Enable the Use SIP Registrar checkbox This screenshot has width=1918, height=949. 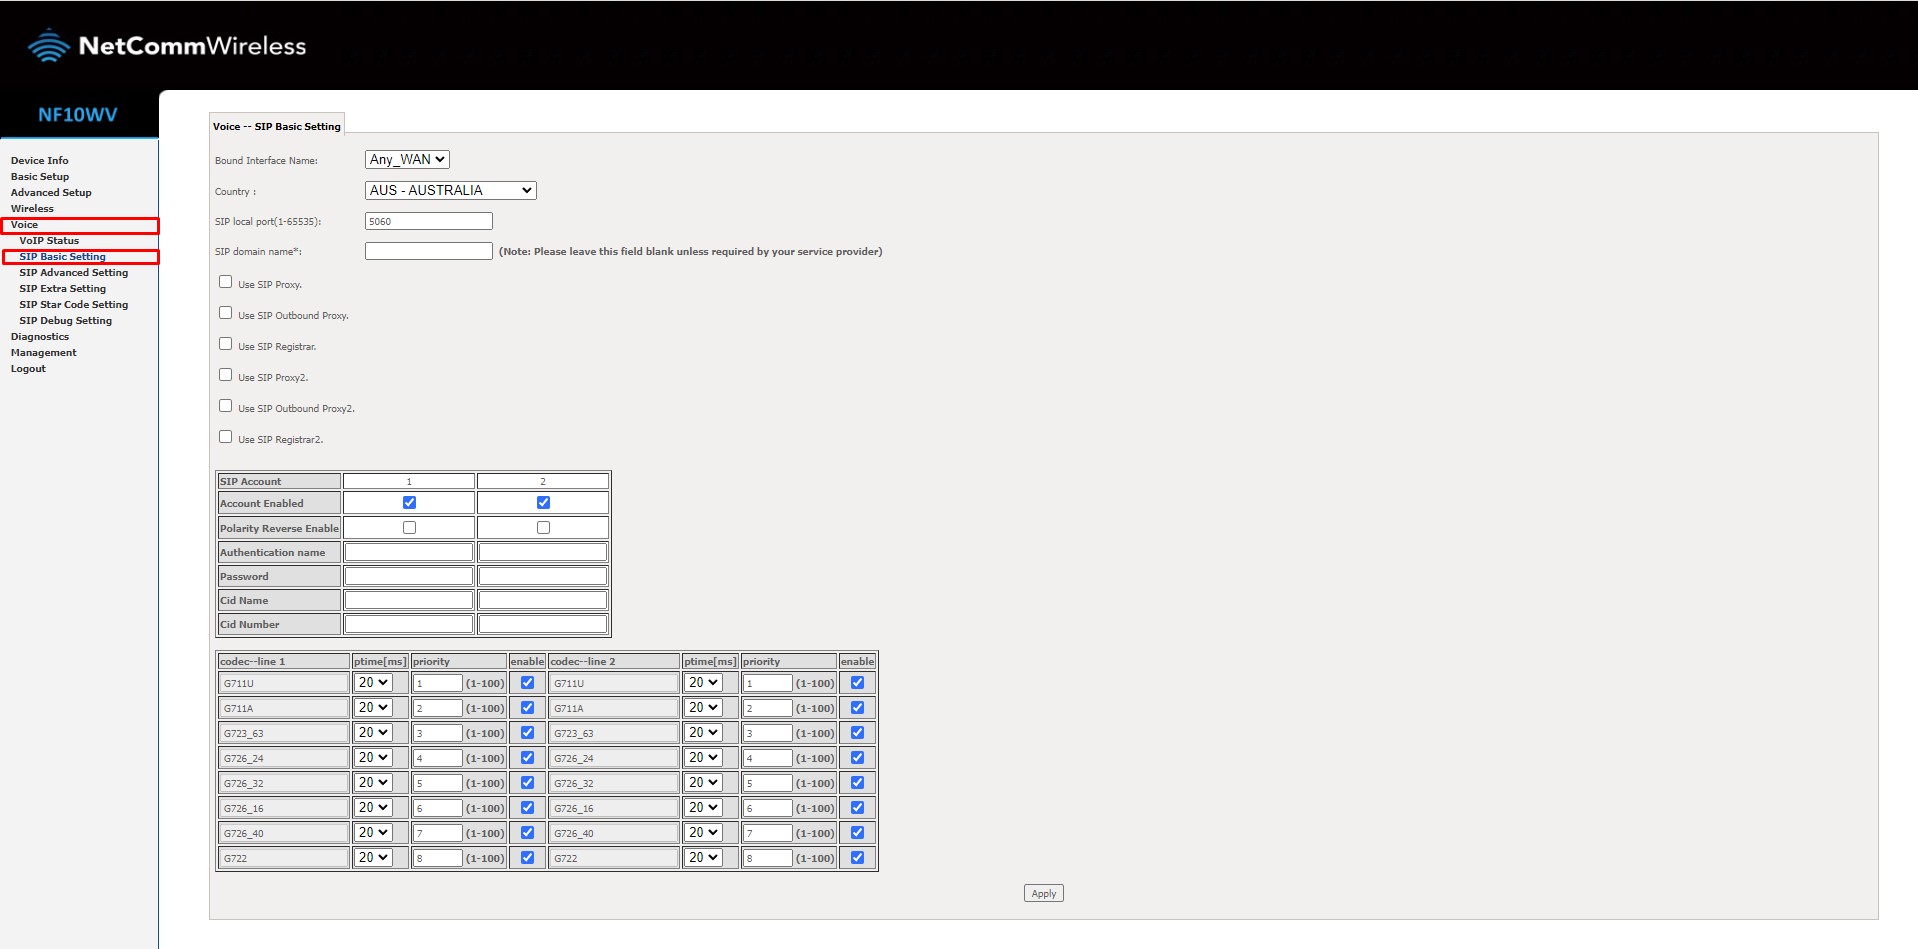(x=225, y=344)
